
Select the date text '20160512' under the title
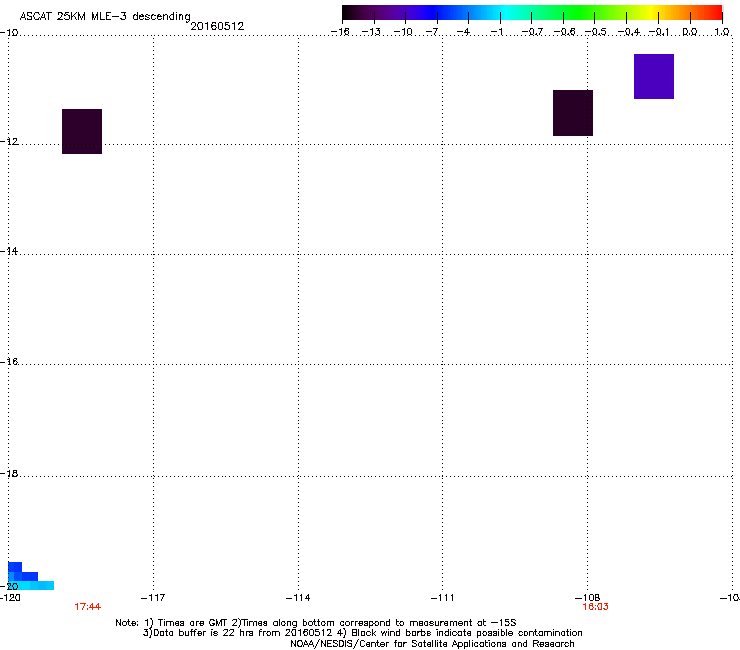(x=217, y=26)
